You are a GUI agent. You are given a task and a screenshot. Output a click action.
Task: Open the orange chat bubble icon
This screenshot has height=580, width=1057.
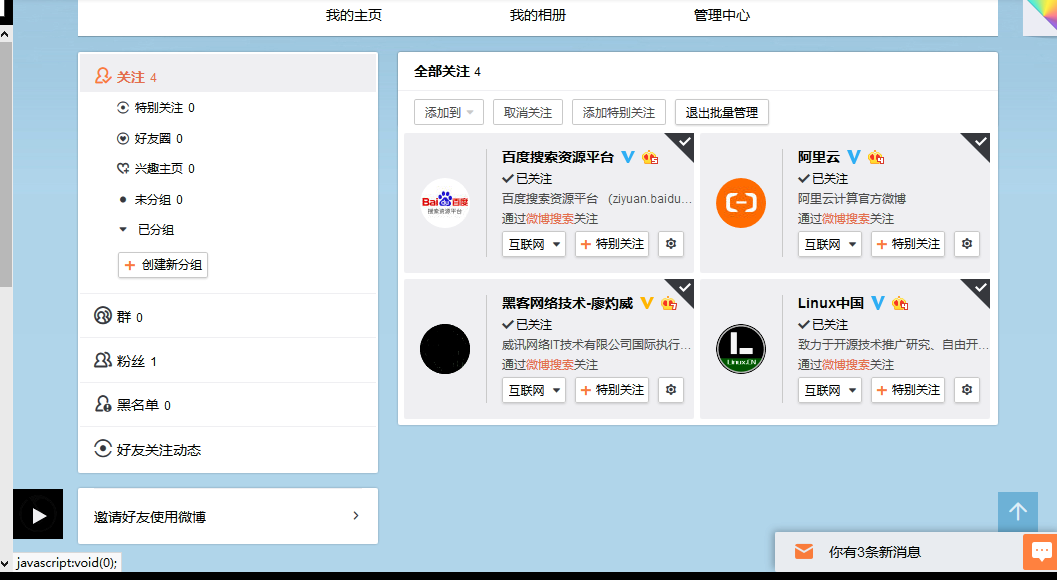click(1040, 552)
